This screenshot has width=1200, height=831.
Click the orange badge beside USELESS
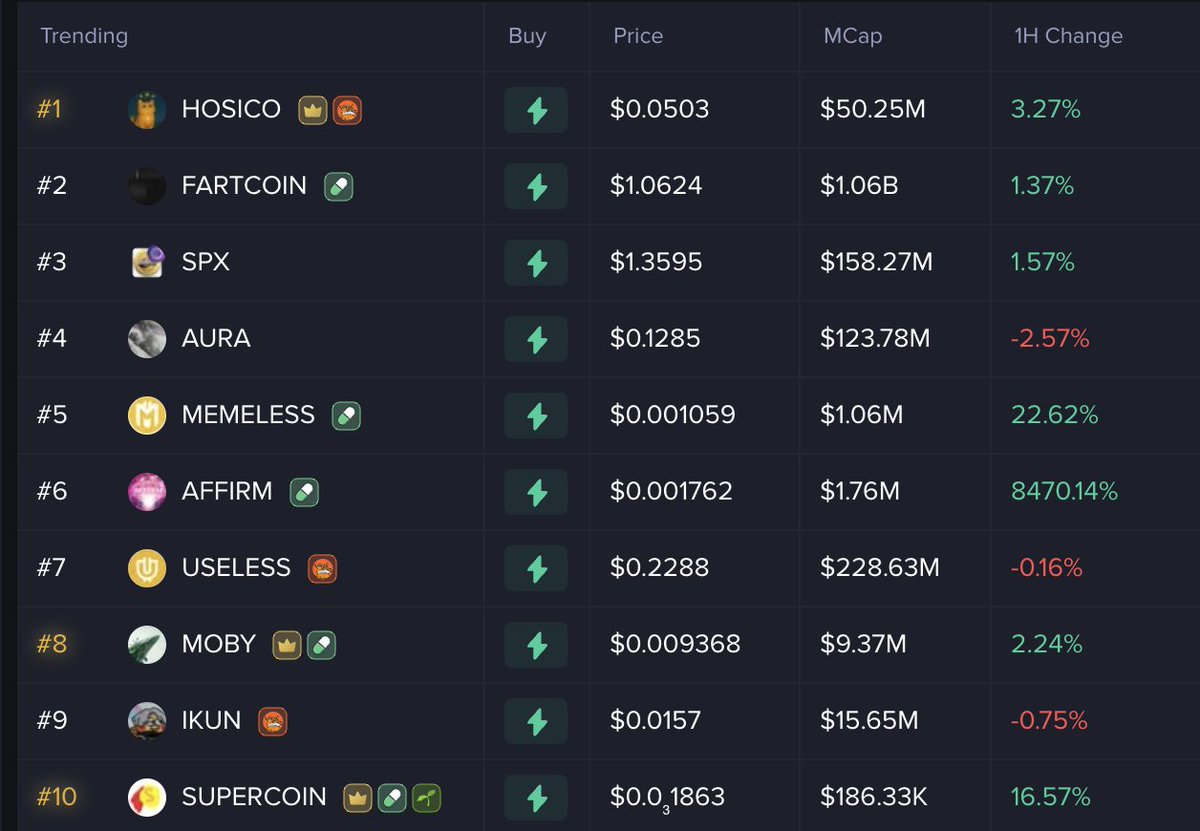[x=322, y=569]
